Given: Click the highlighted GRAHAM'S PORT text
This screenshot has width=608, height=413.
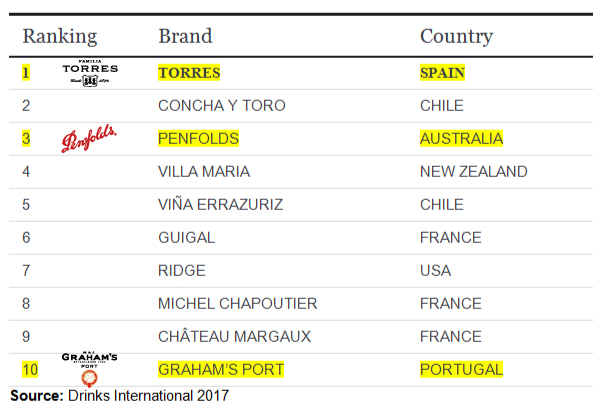Looking at the screenshot, I should [x=221, y=369].
